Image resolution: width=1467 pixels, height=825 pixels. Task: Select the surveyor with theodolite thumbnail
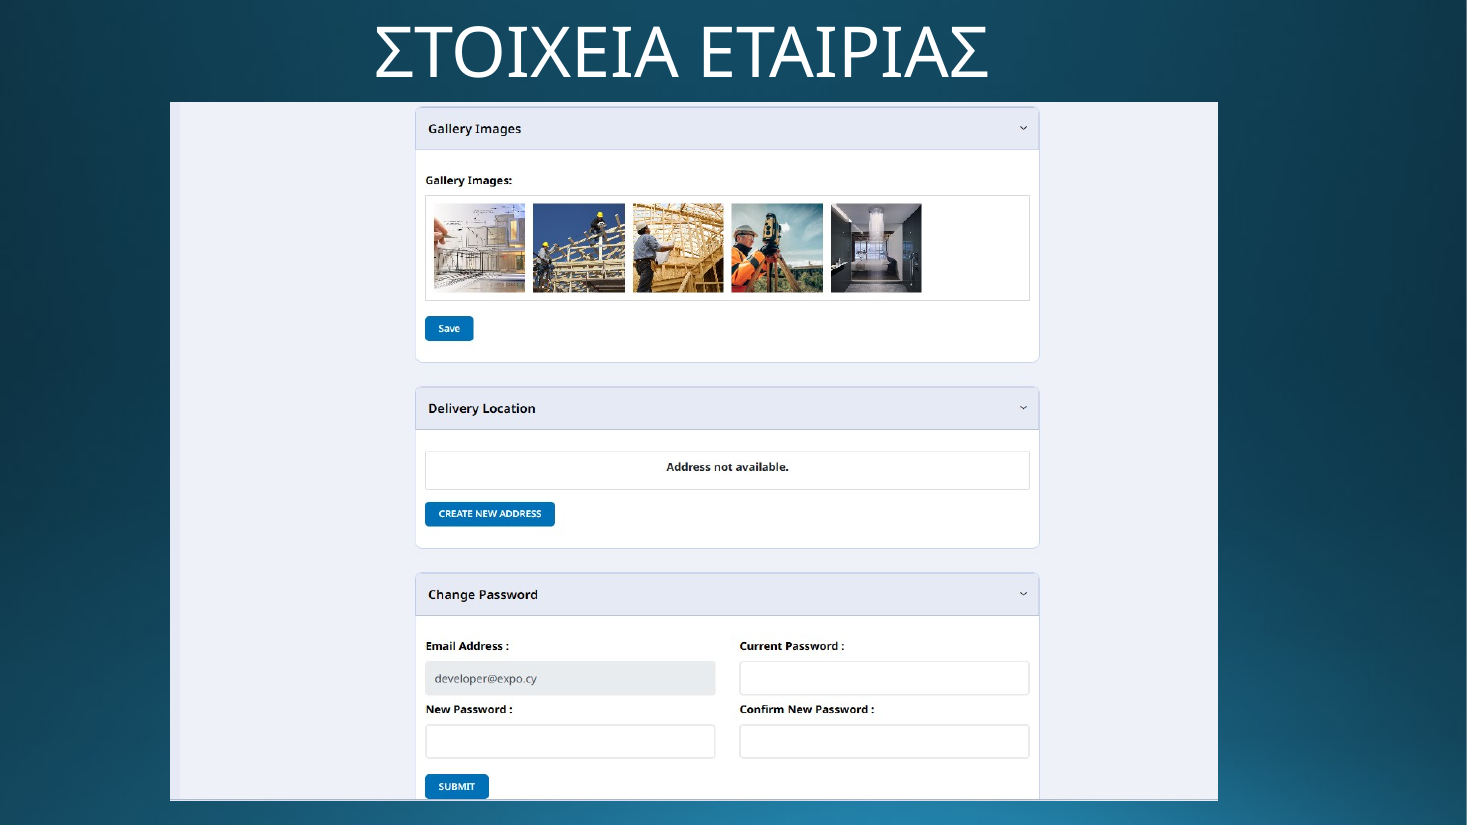pos(777,248)
